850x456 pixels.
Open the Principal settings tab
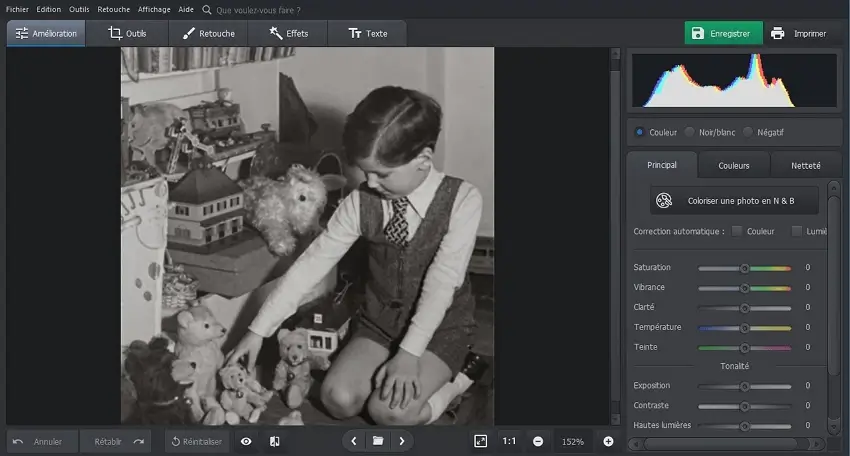coord(661,165)
